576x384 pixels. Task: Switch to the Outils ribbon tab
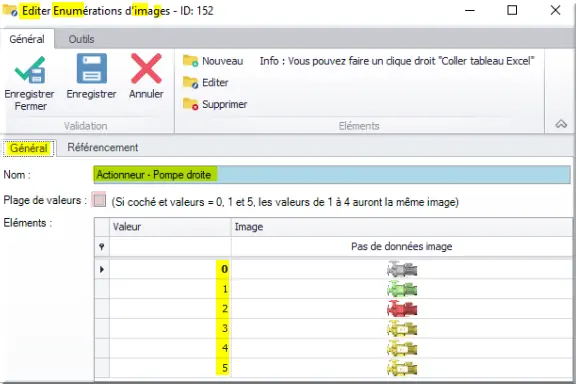pyautogui.click(x=81, y=39)
